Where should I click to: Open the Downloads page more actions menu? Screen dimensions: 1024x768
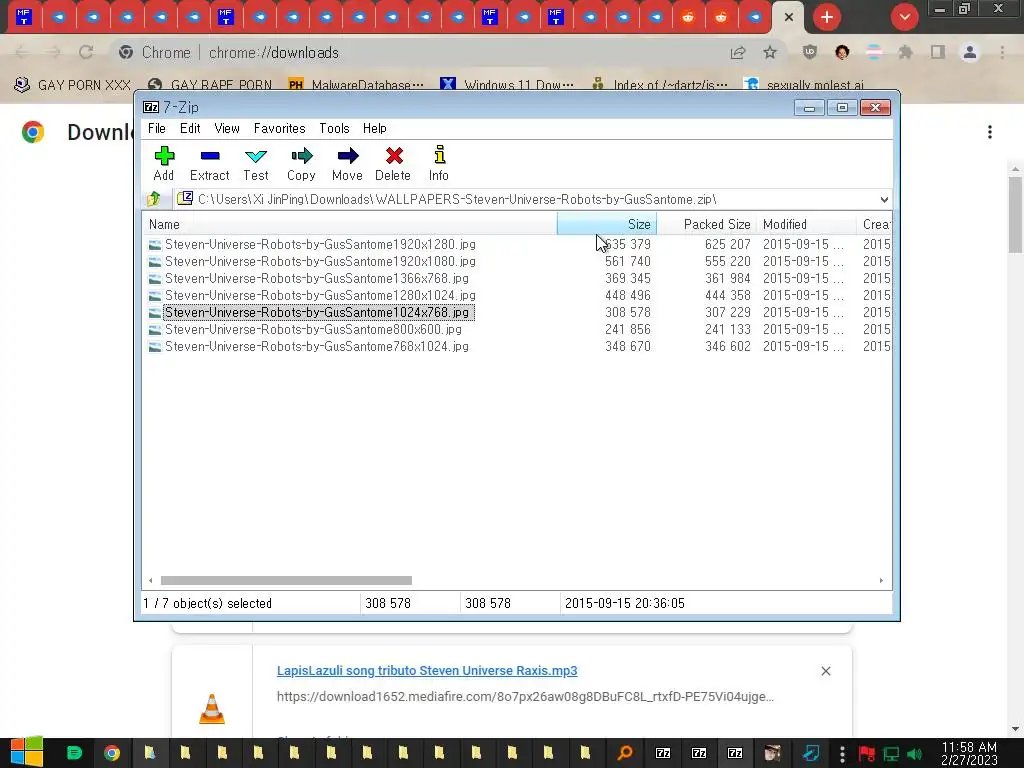click(x=990, y=132)
